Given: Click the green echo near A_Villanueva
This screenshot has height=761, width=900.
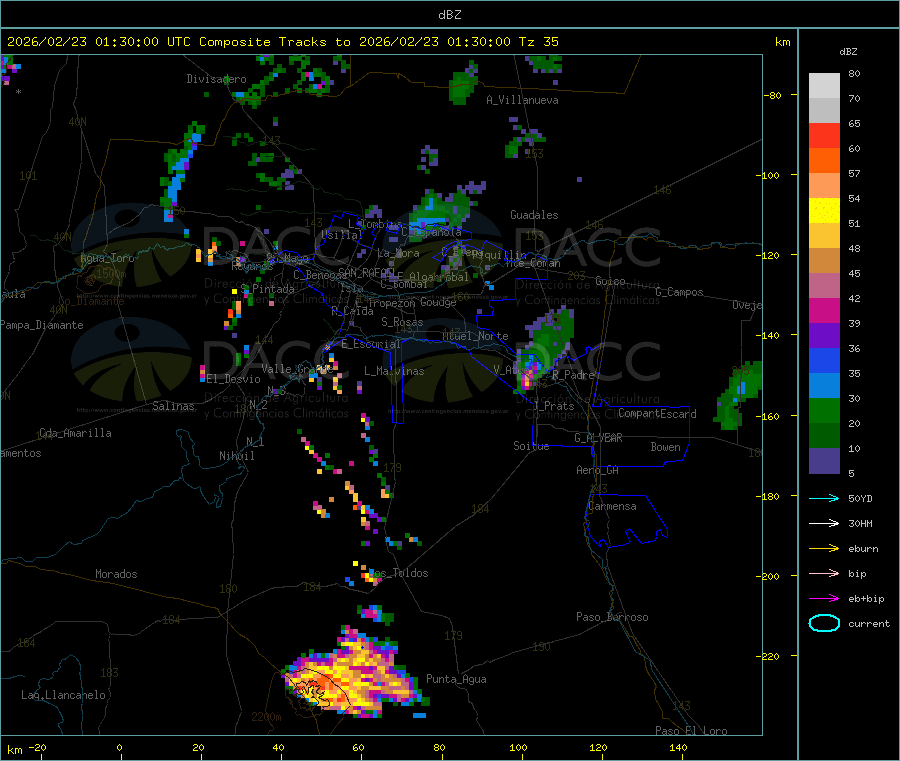Looking at the screenshot, I should pos(464,85).
